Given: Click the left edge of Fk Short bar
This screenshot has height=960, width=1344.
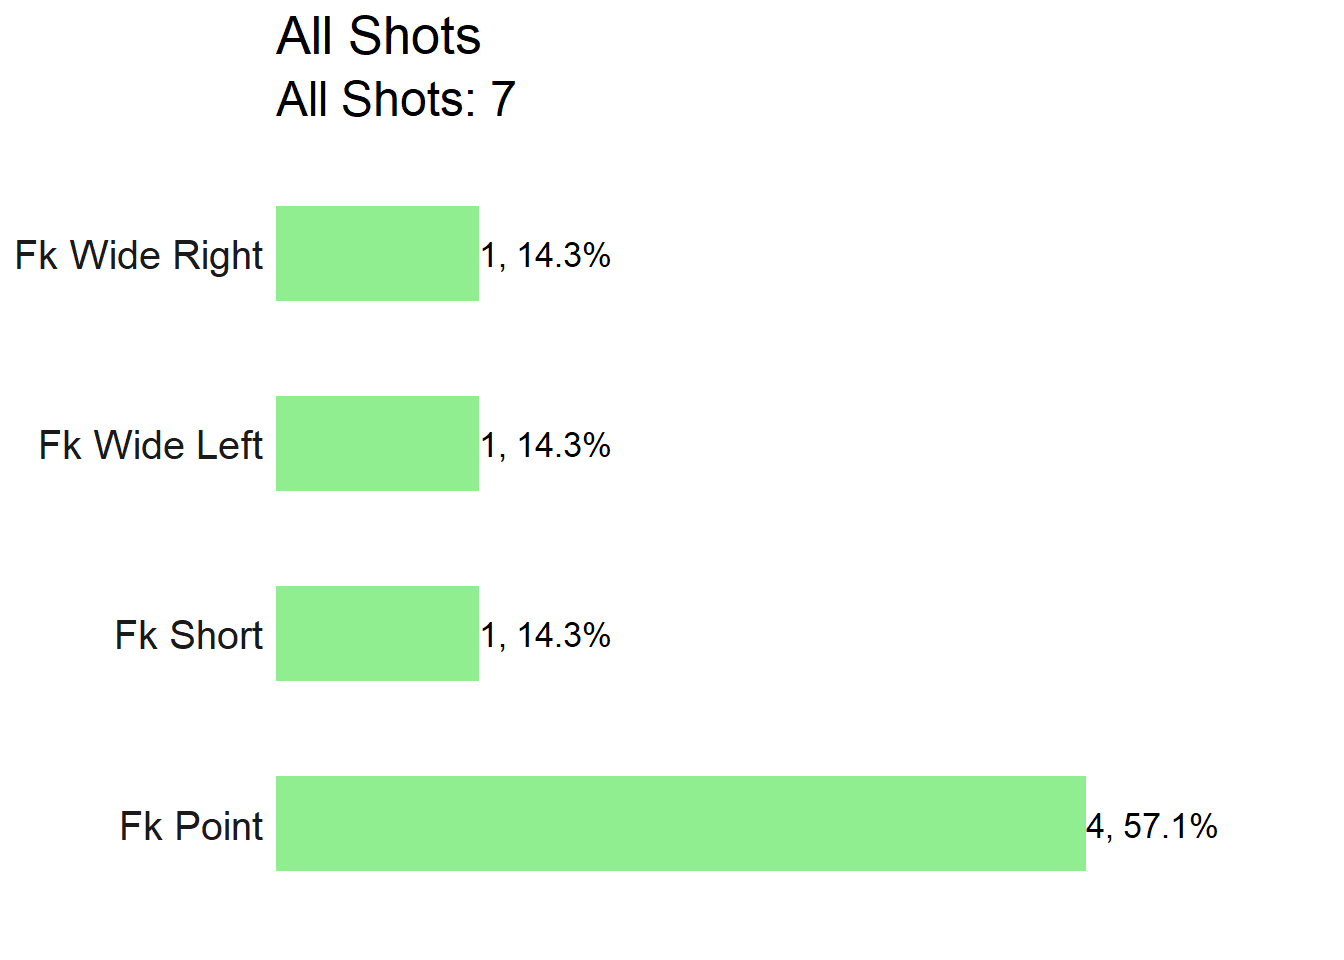Looking at the screenshot, I should [x=279, y=633].
